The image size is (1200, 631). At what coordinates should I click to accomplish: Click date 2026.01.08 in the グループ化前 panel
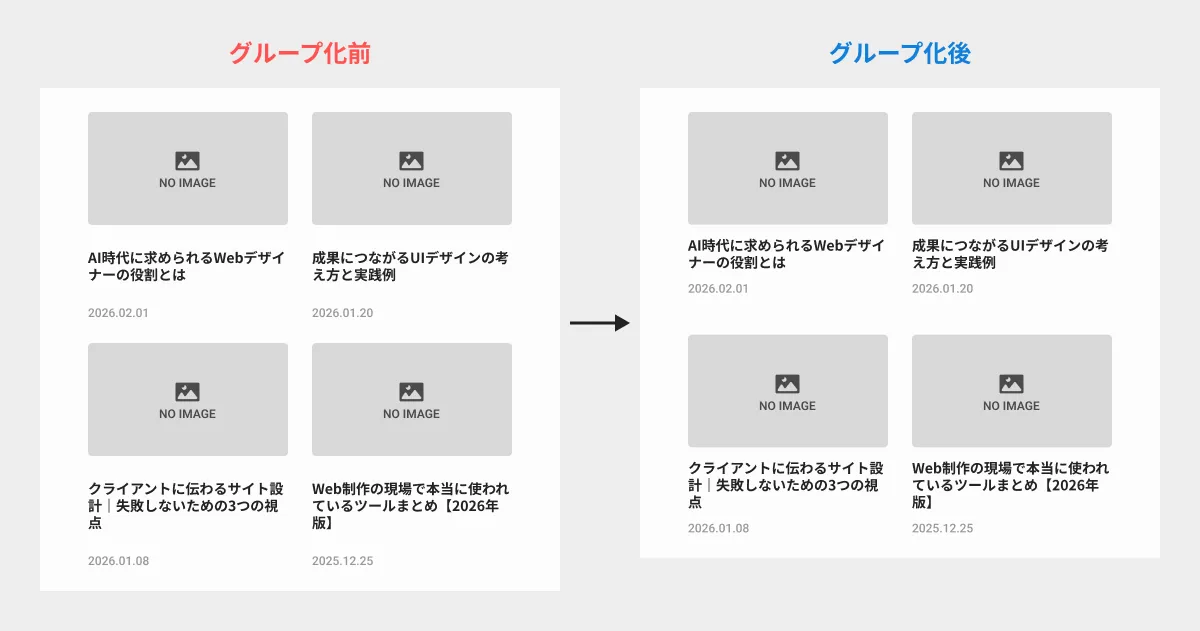118,561
